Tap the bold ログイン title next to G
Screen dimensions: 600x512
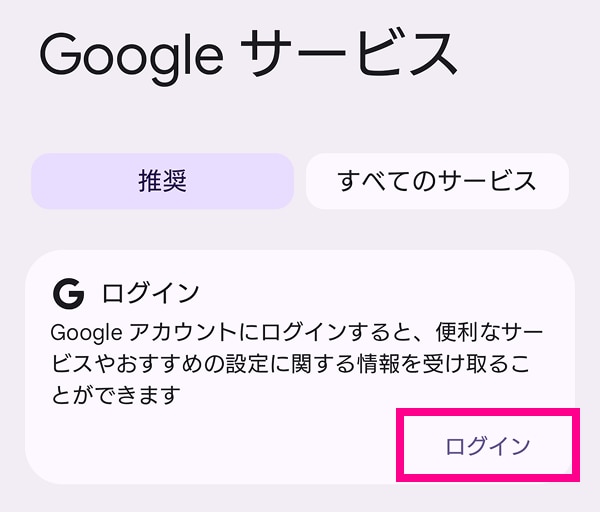[151, 294]
